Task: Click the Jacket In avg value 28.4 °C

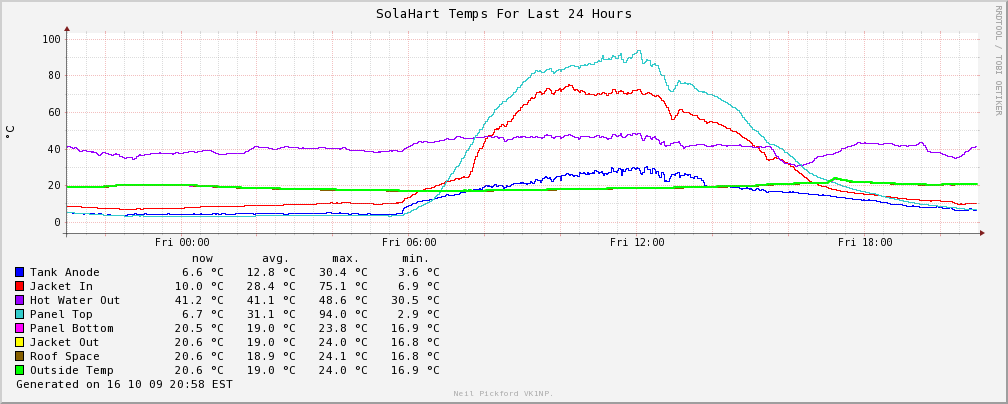Action: click(x=271, y=286)
